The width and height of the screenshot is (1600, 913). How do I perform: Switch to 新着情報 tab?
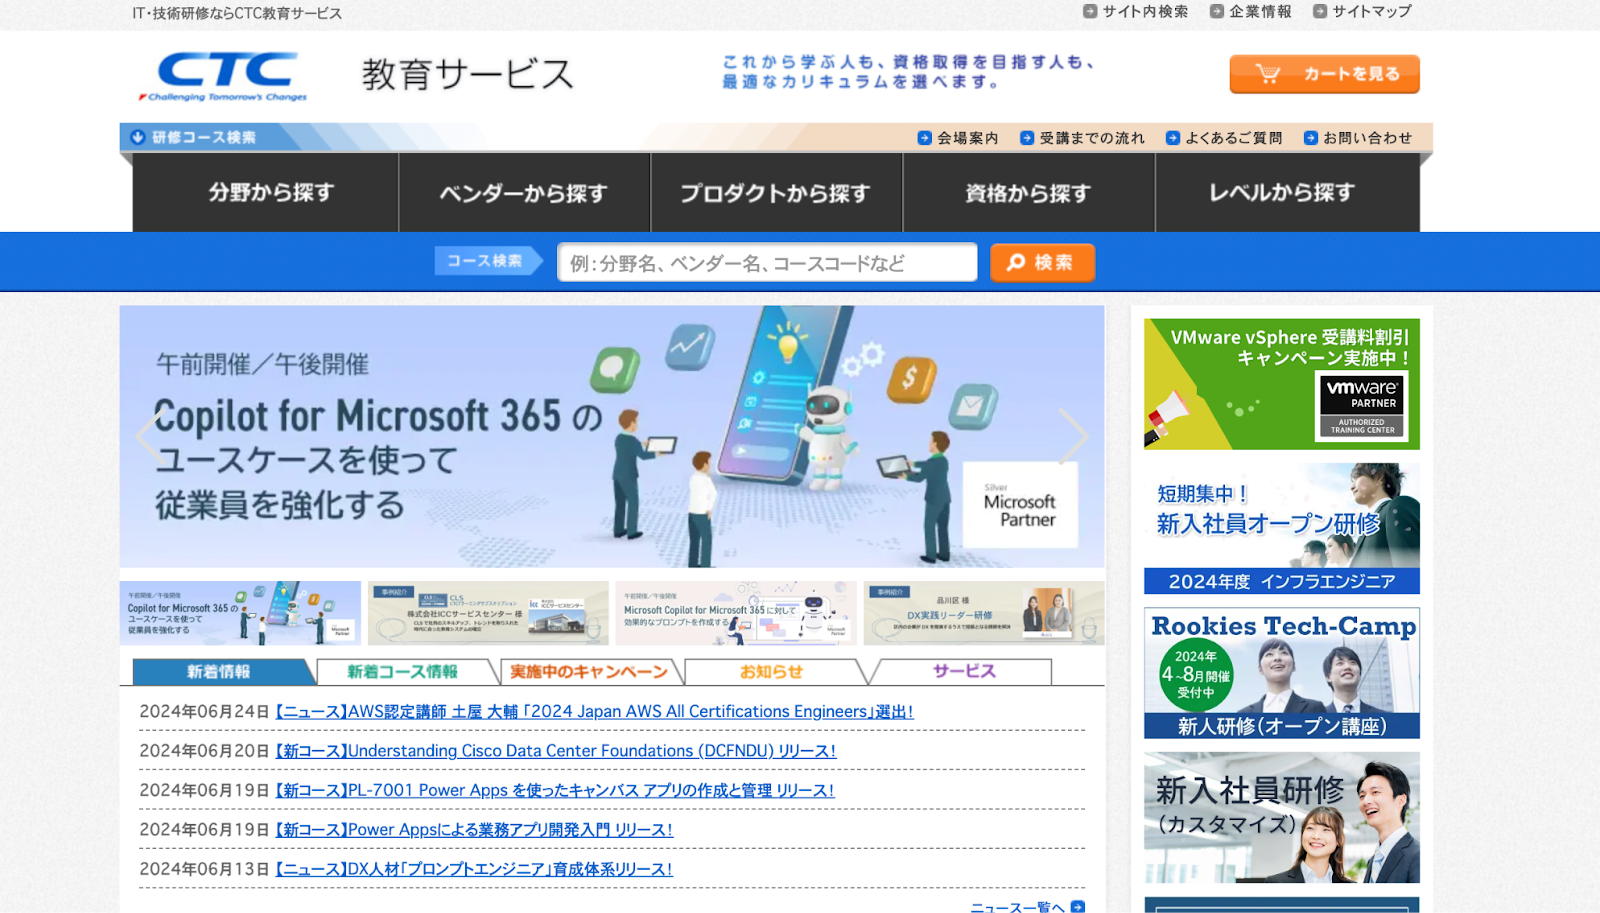(x=219, y=672)
